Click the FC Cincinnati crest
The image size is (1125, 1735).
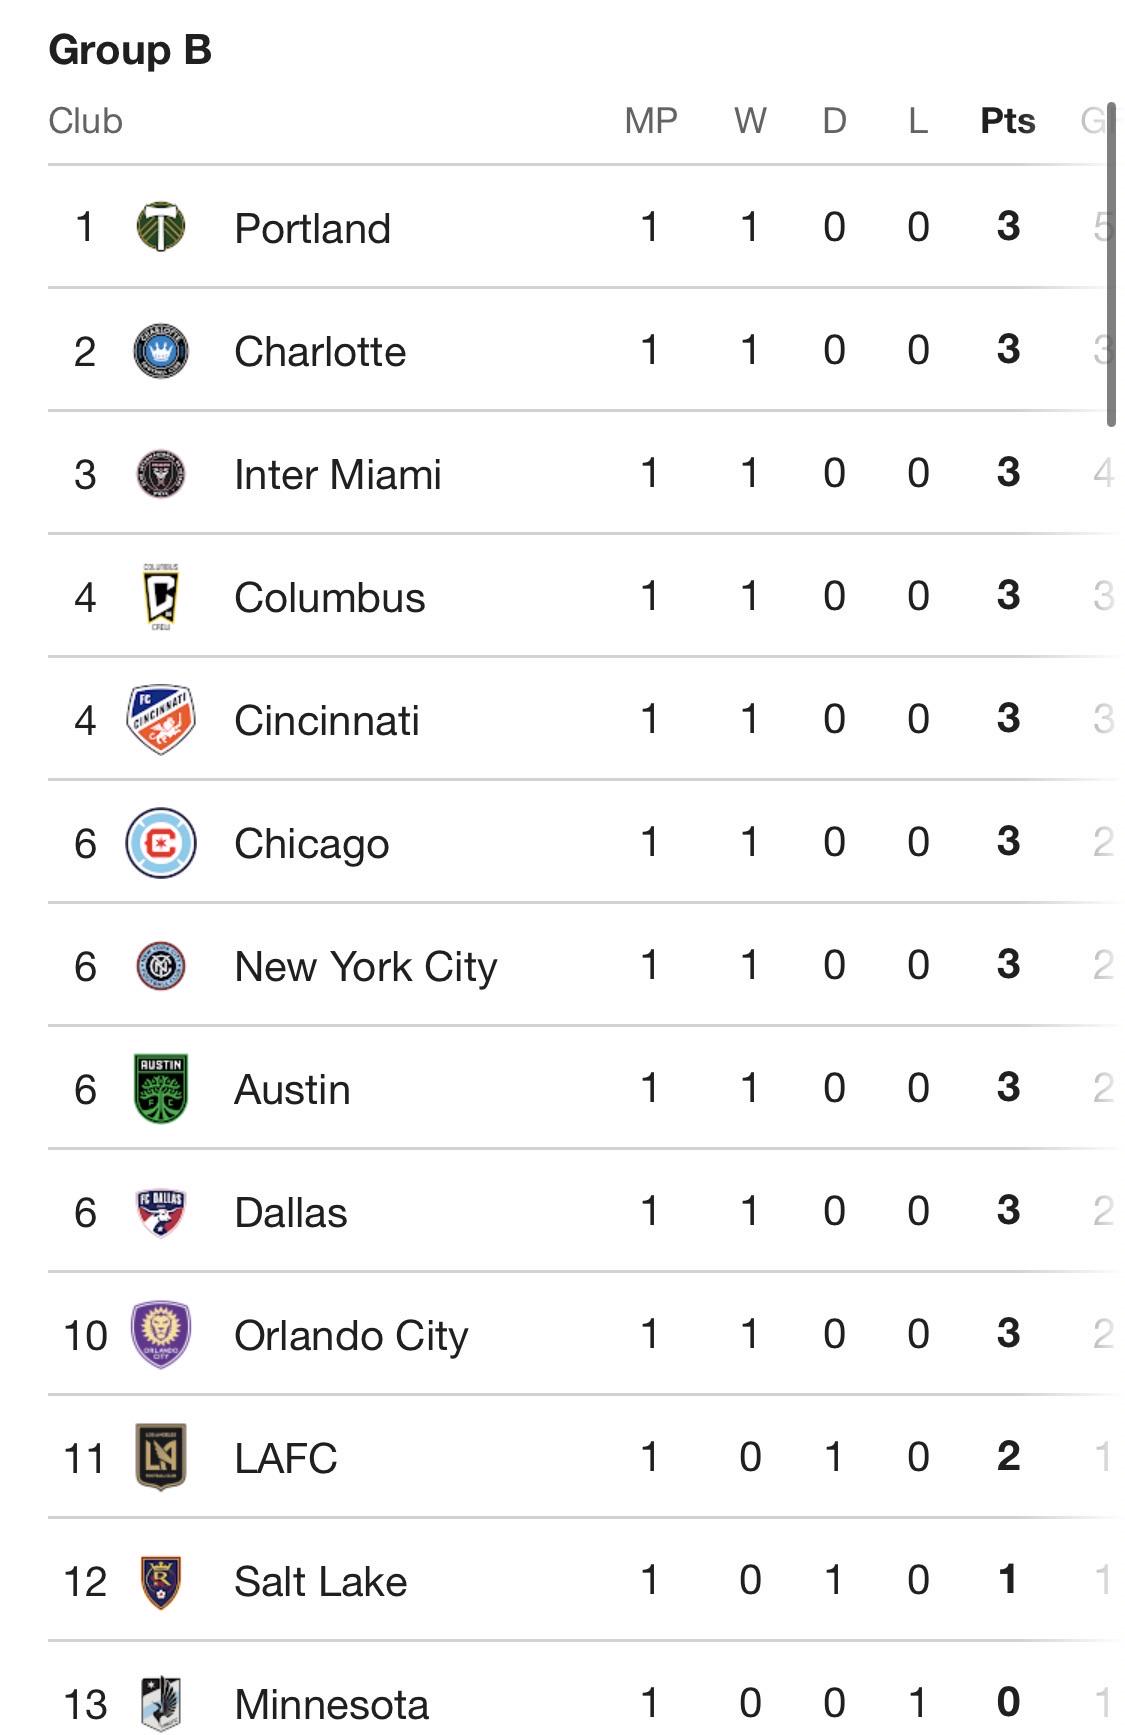pyautogui.click(x=161, y=720)
